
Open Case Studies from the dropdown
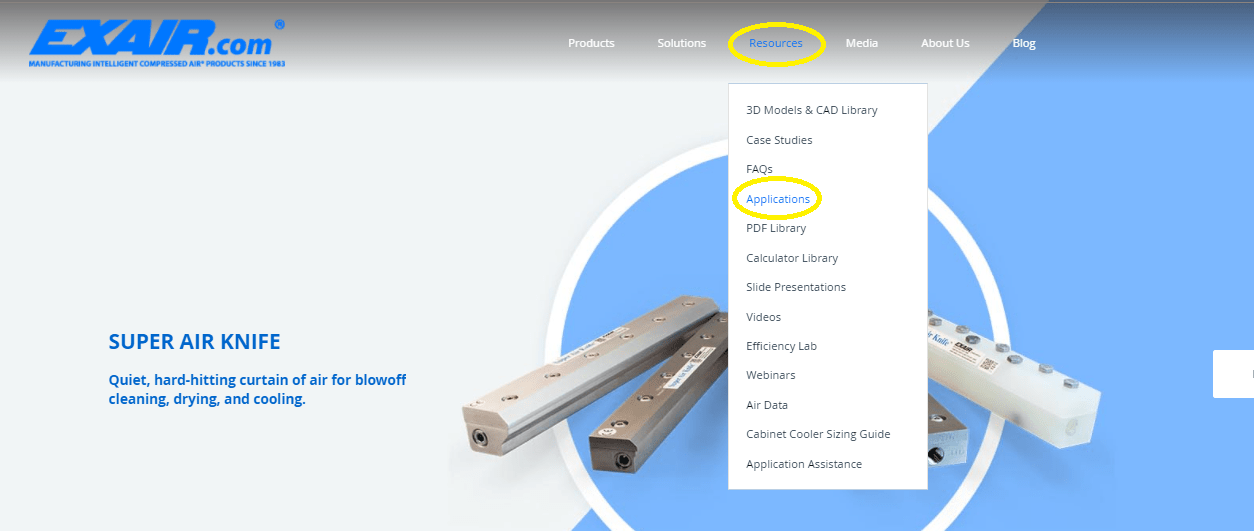[x=779, y=140]
